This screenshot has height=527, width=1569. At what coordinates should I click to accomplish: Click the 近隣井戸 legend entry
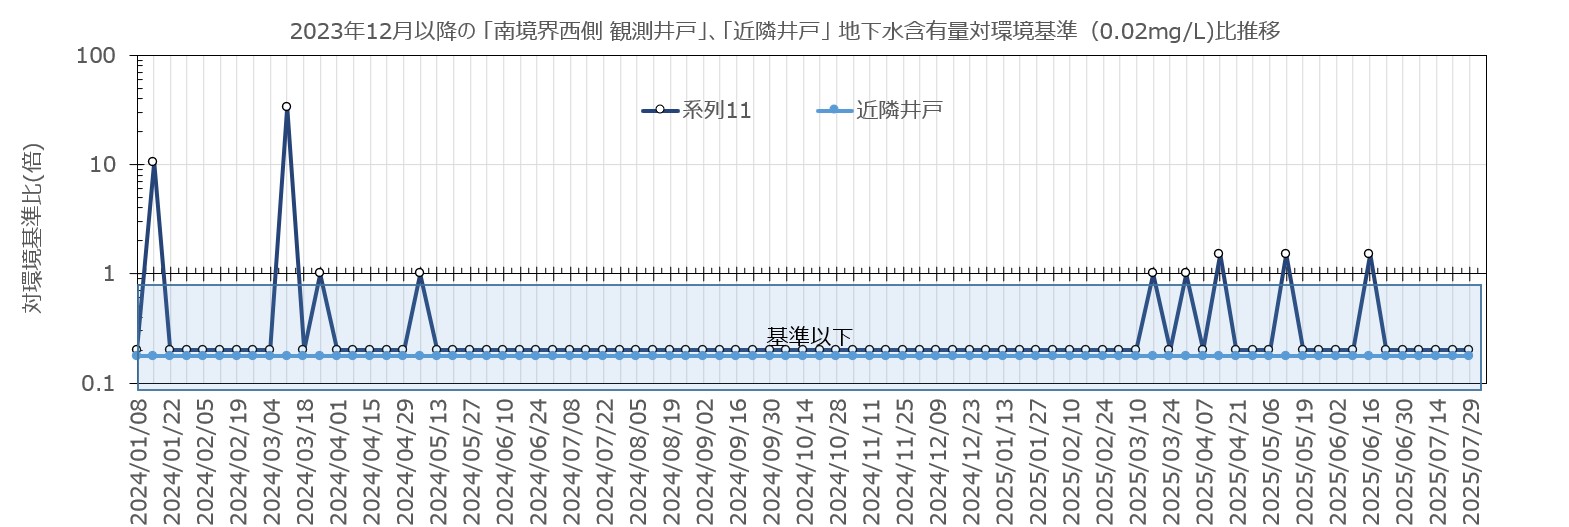pyautogui.click(x=879, y=110)
